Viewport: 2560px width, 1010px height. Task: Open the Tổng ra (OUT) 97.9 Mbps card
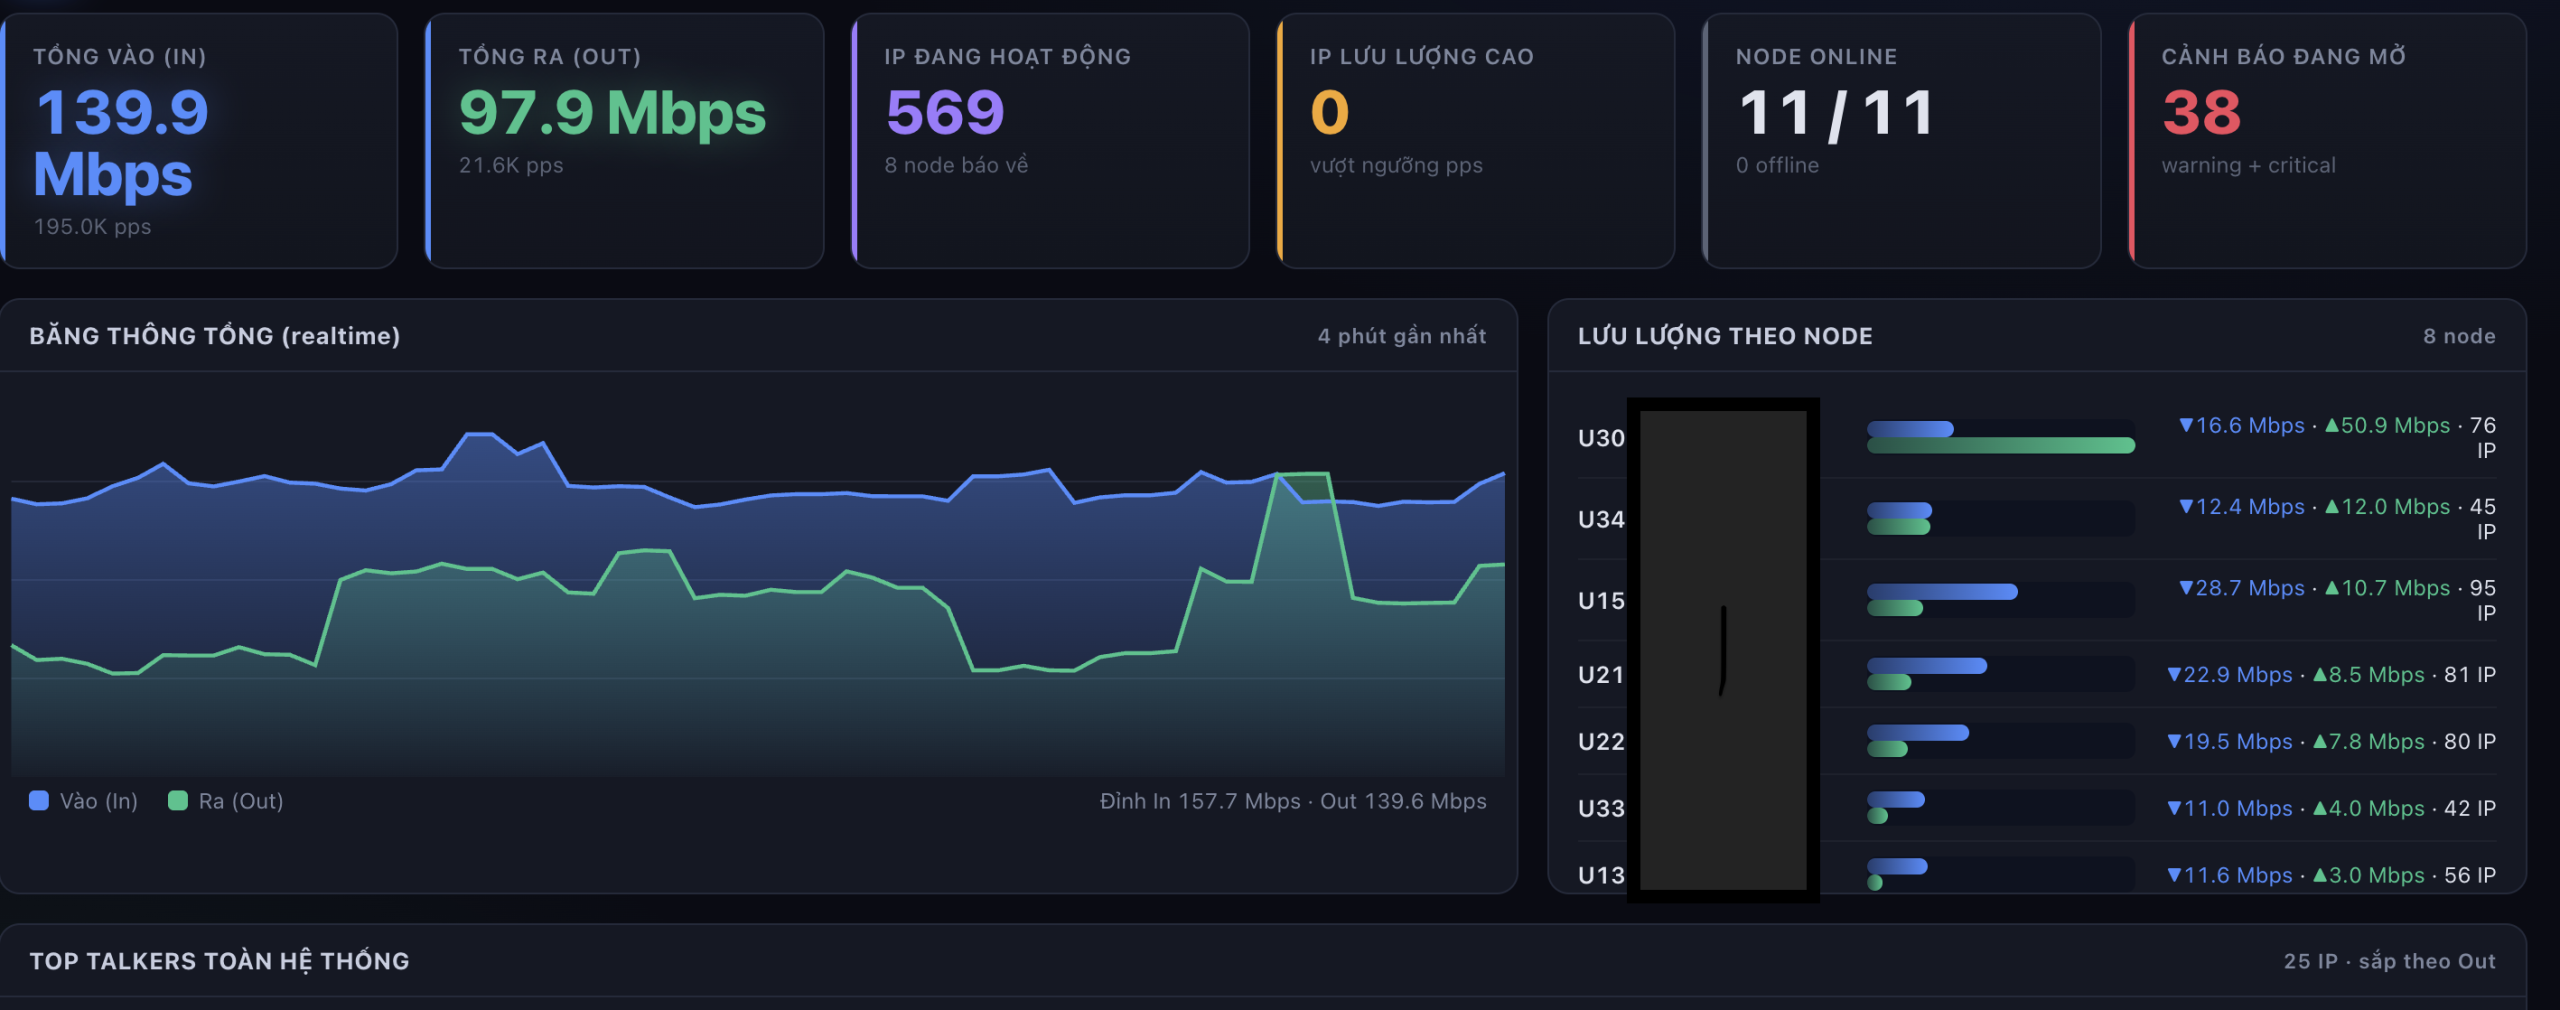(x=625, y=141)
